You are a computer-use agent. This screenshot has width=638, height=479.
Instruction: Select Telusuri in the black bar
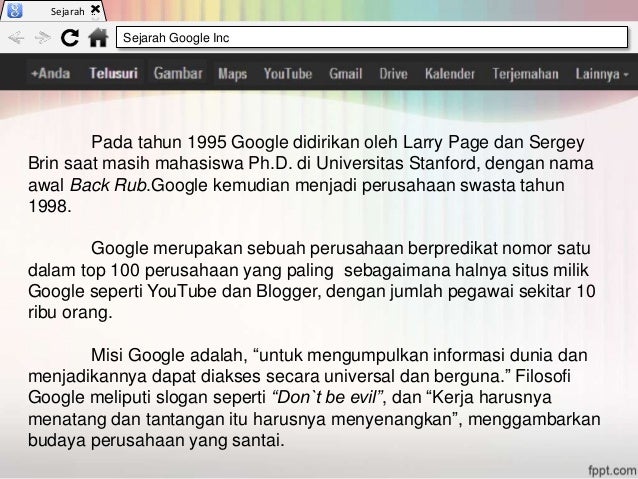pos(114,74)
